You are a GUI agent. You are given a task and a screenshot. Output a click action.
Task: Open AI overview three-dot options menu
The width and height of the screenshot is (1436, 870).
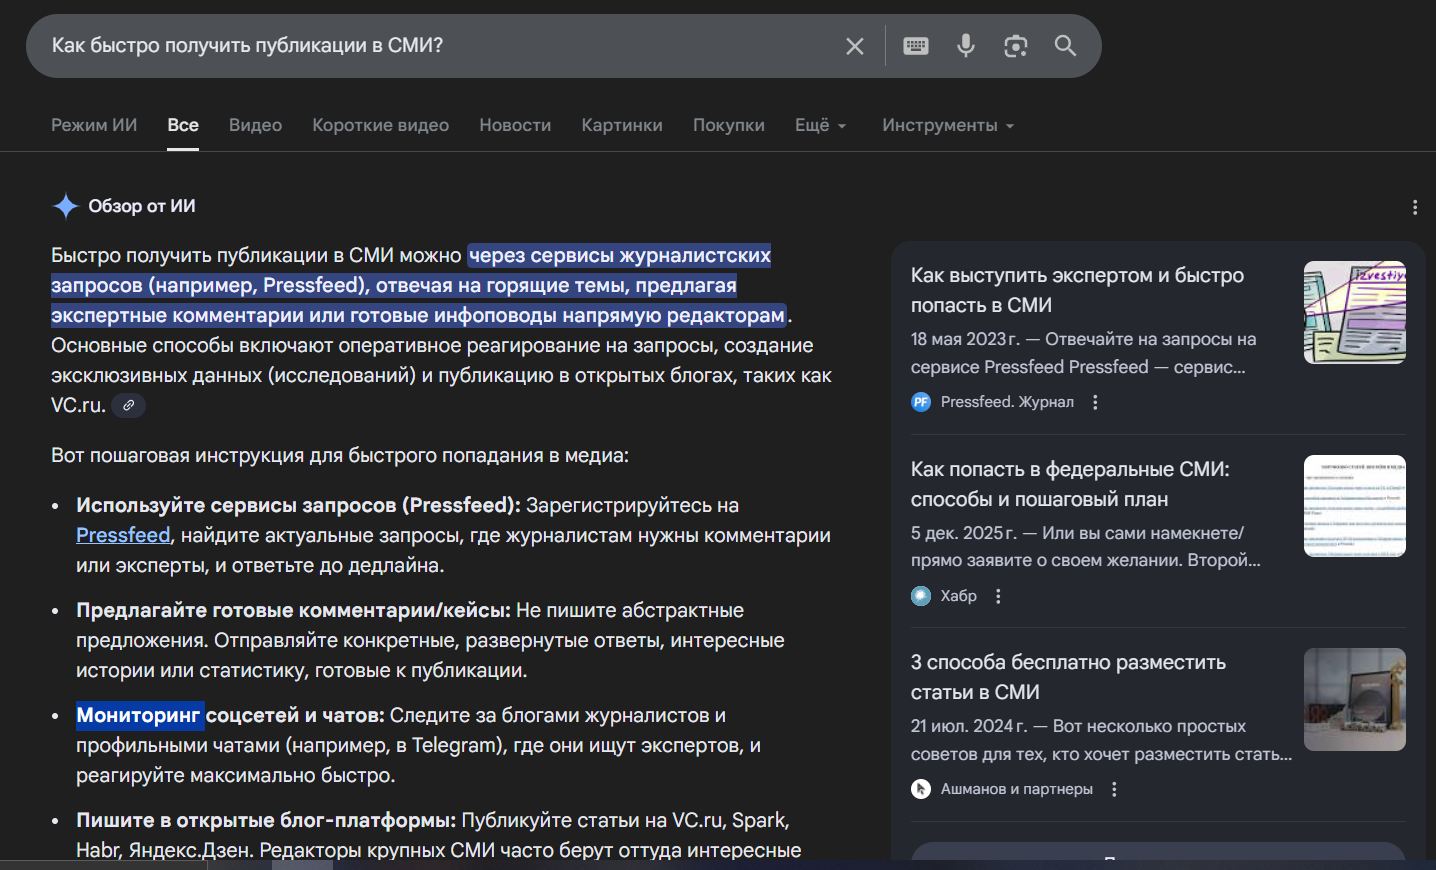[1414, 207]
